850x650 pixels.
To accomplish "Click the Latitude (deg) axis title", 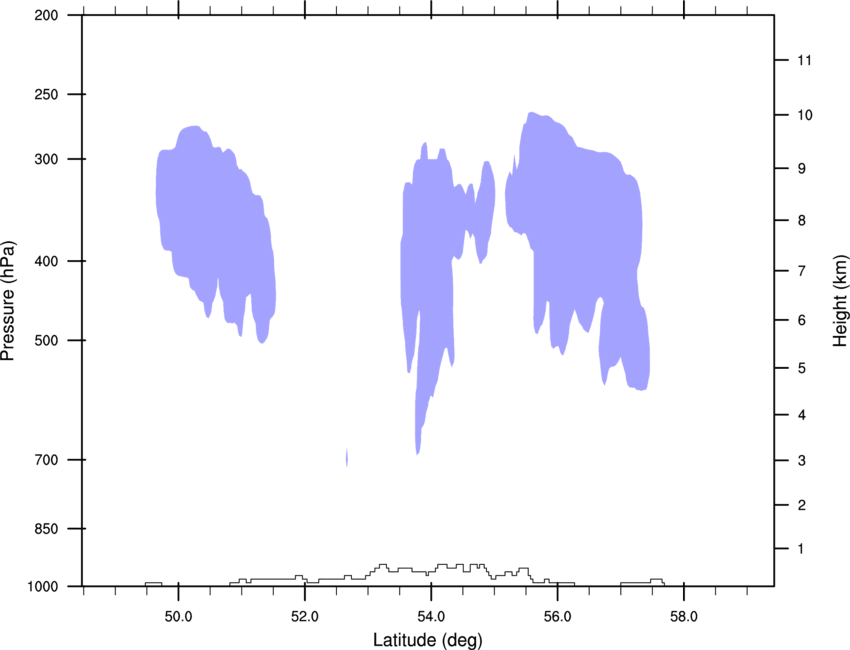I will click(x=427, y=640).
